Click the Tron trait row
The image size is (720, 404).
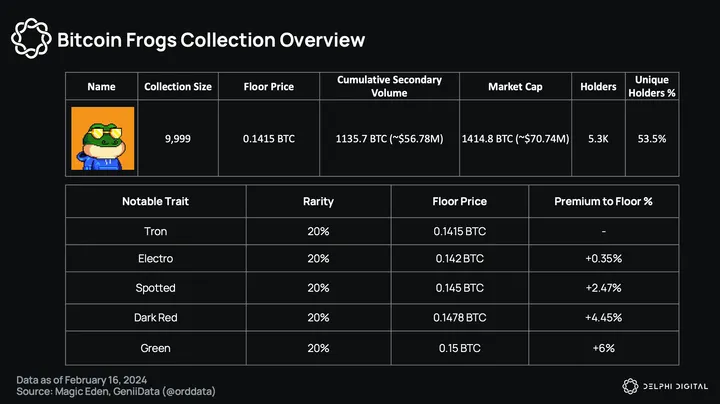point(155,231)
